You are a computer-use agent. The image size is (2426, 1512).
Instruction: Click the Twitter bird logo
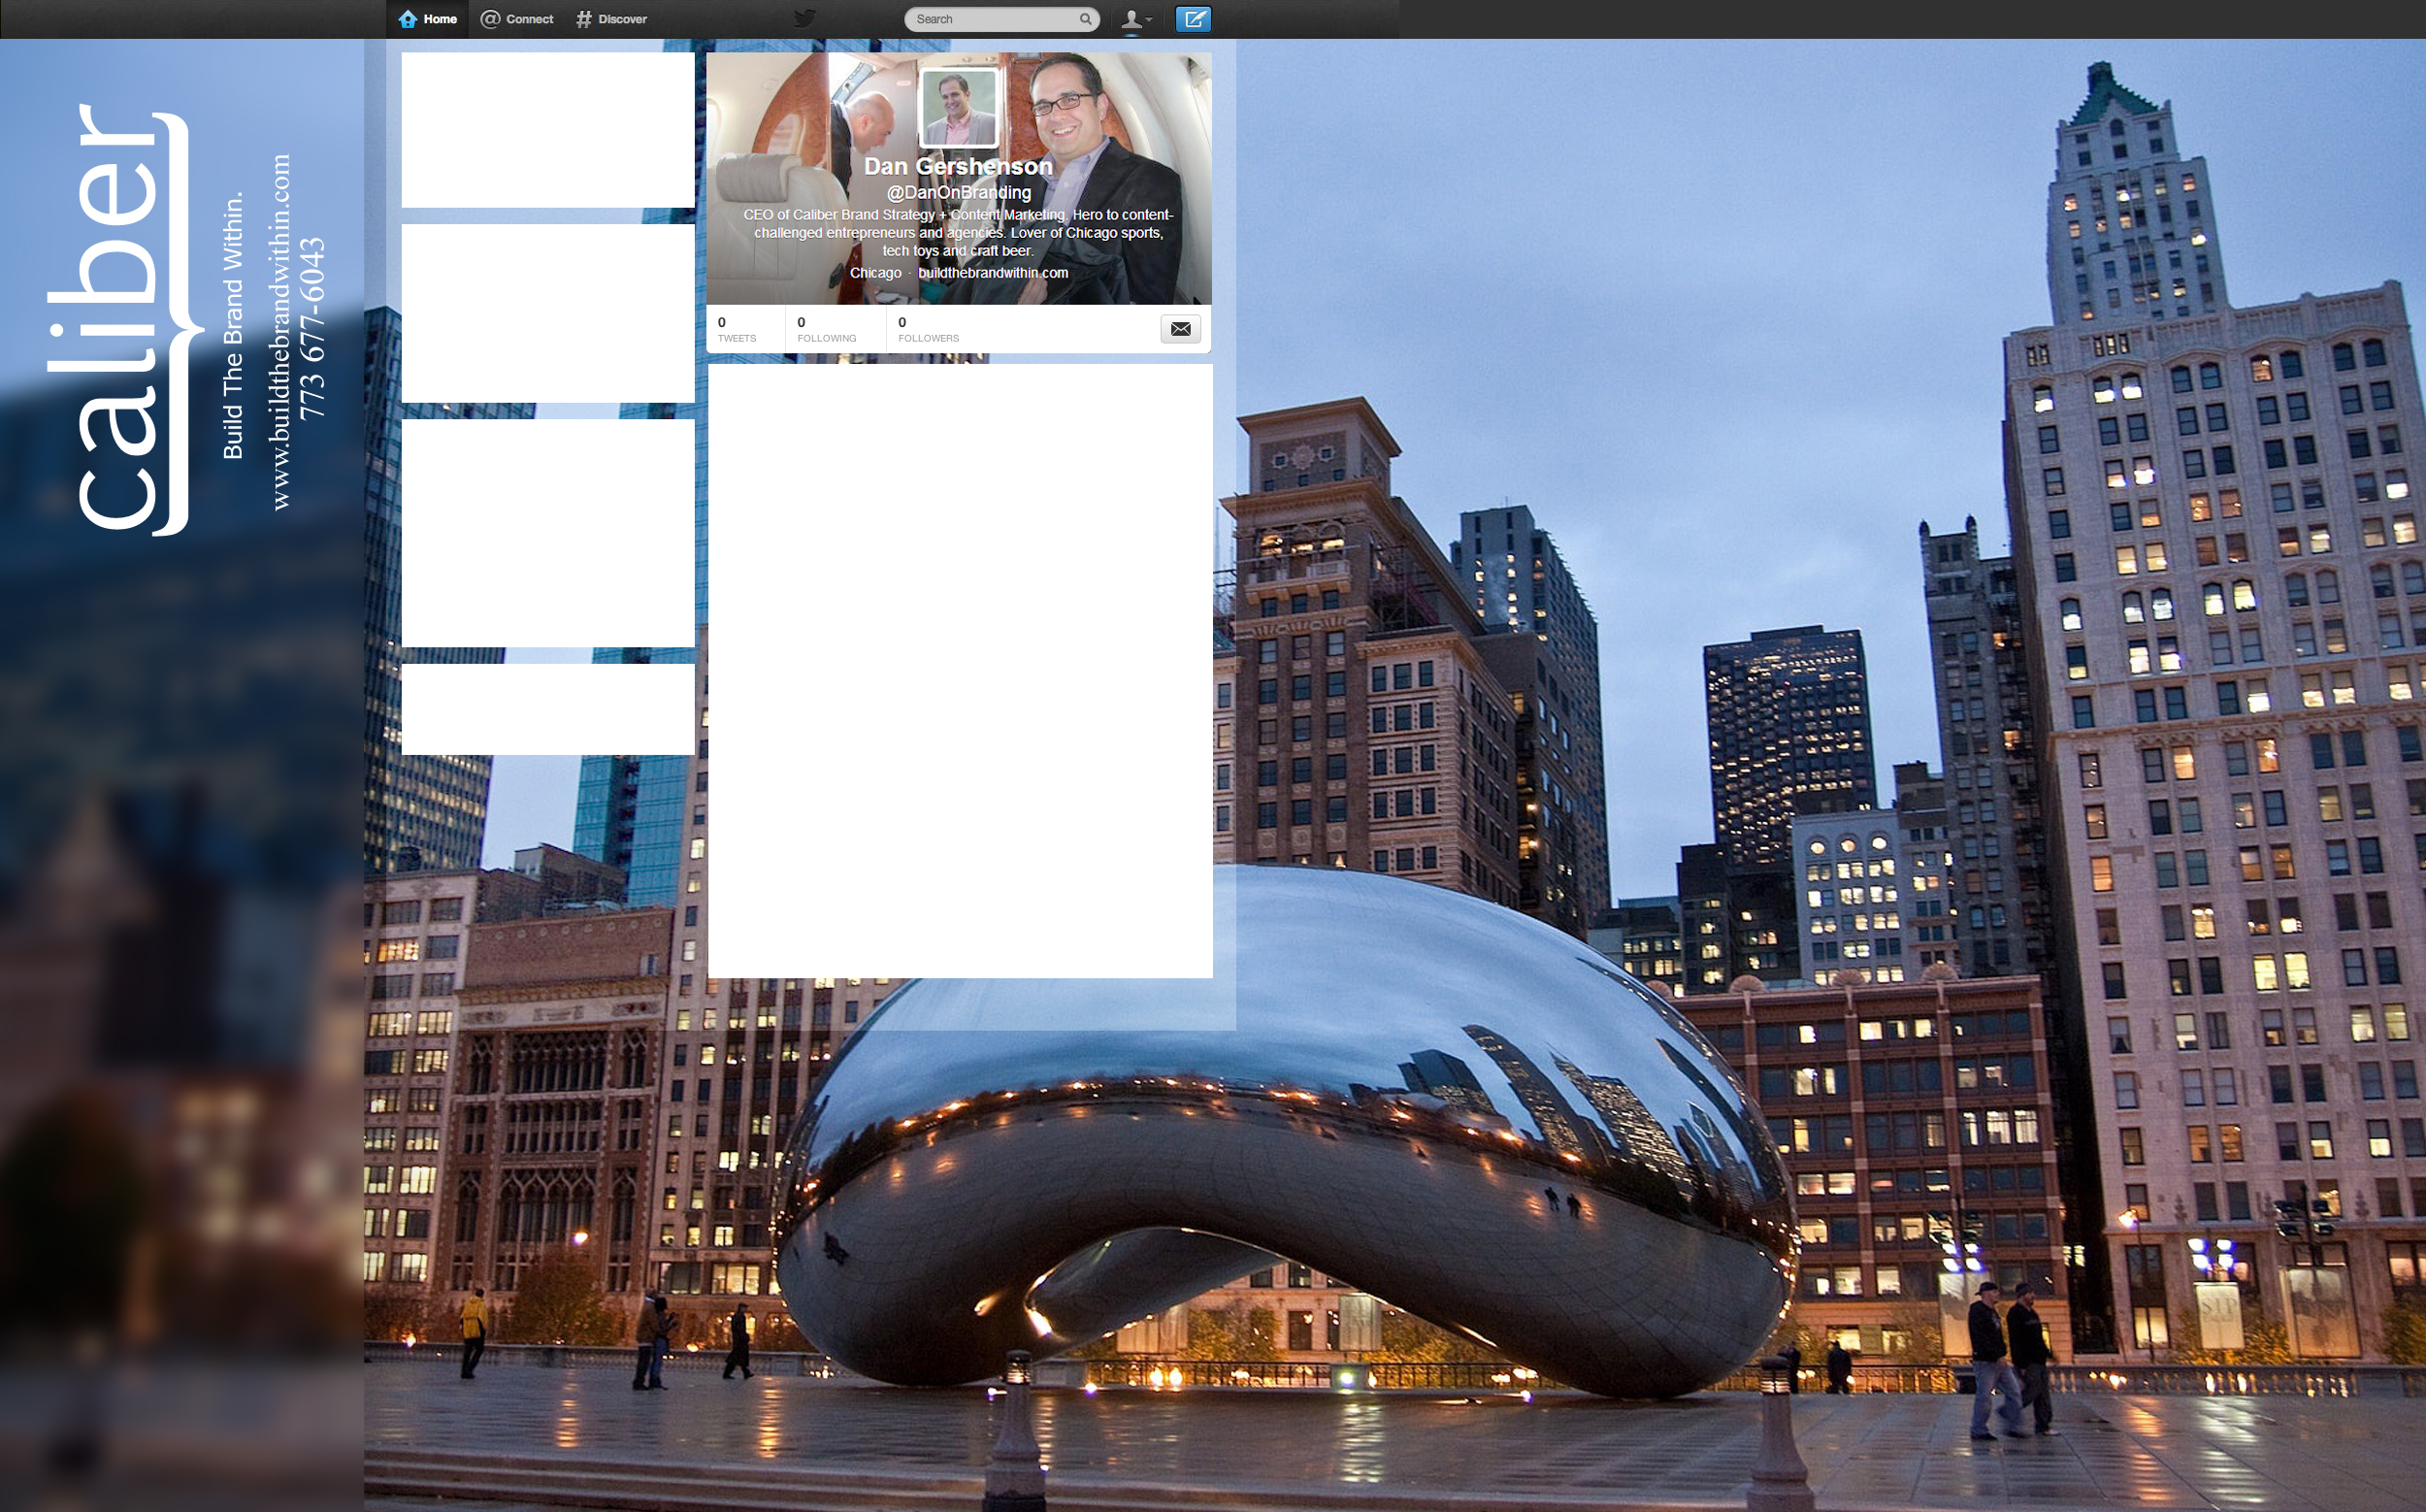(805, 18)
